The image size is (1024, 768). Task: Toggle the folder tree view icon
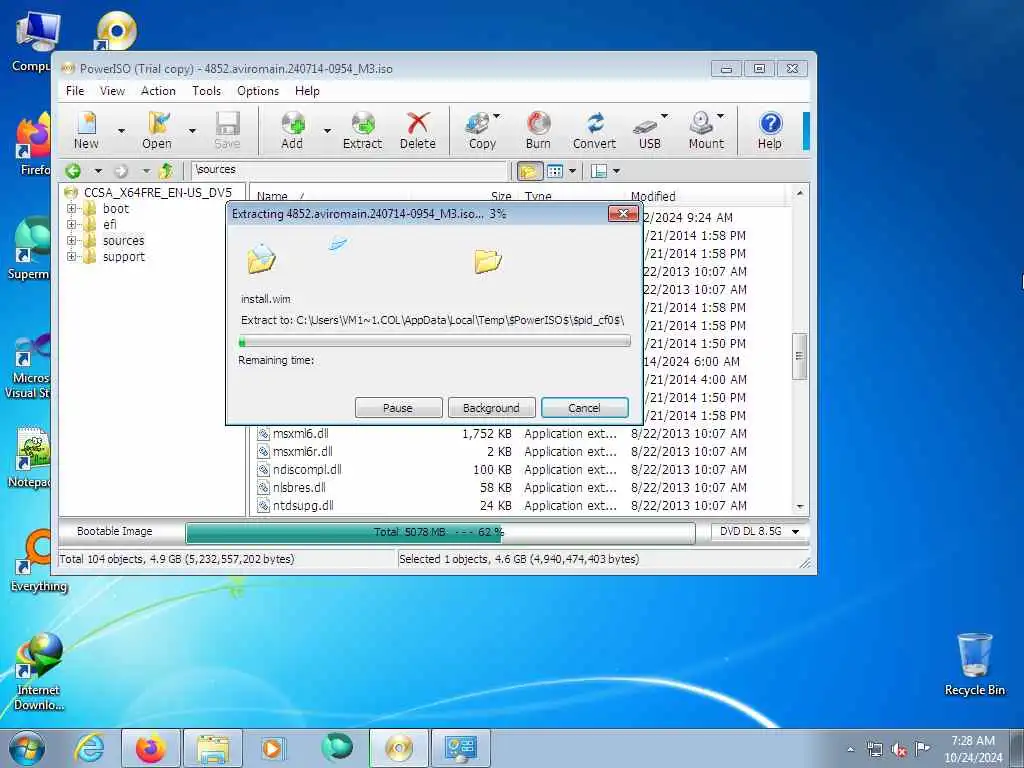point(529,171)
